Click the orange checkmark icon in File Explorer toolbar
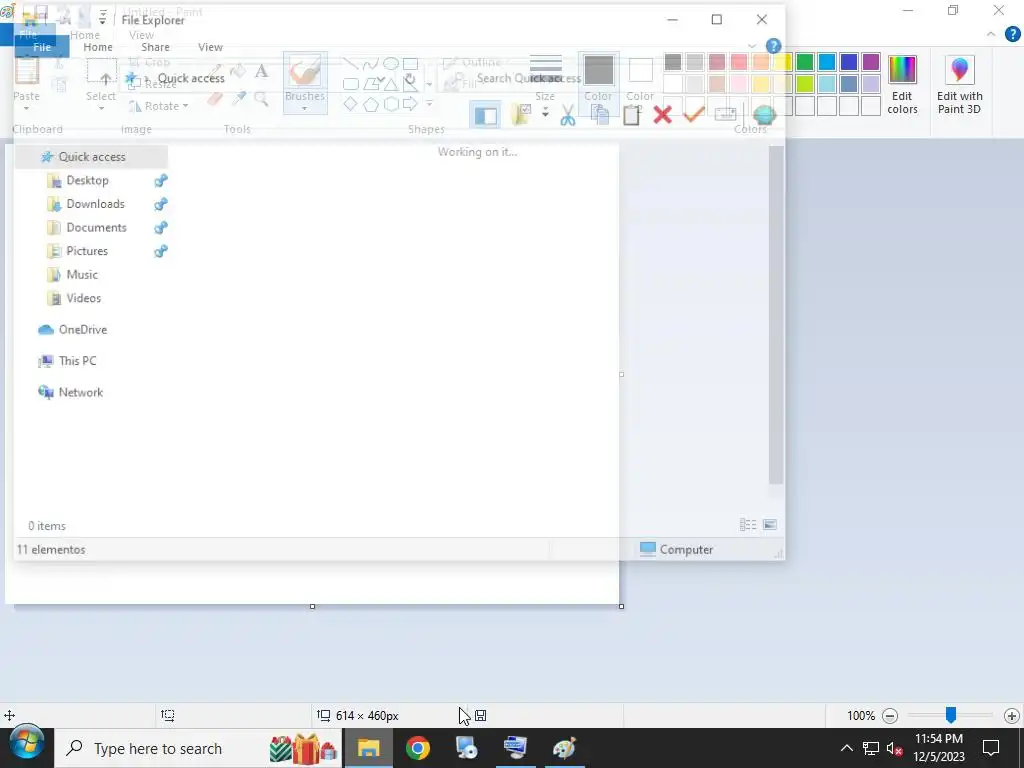 click(694, 115)
